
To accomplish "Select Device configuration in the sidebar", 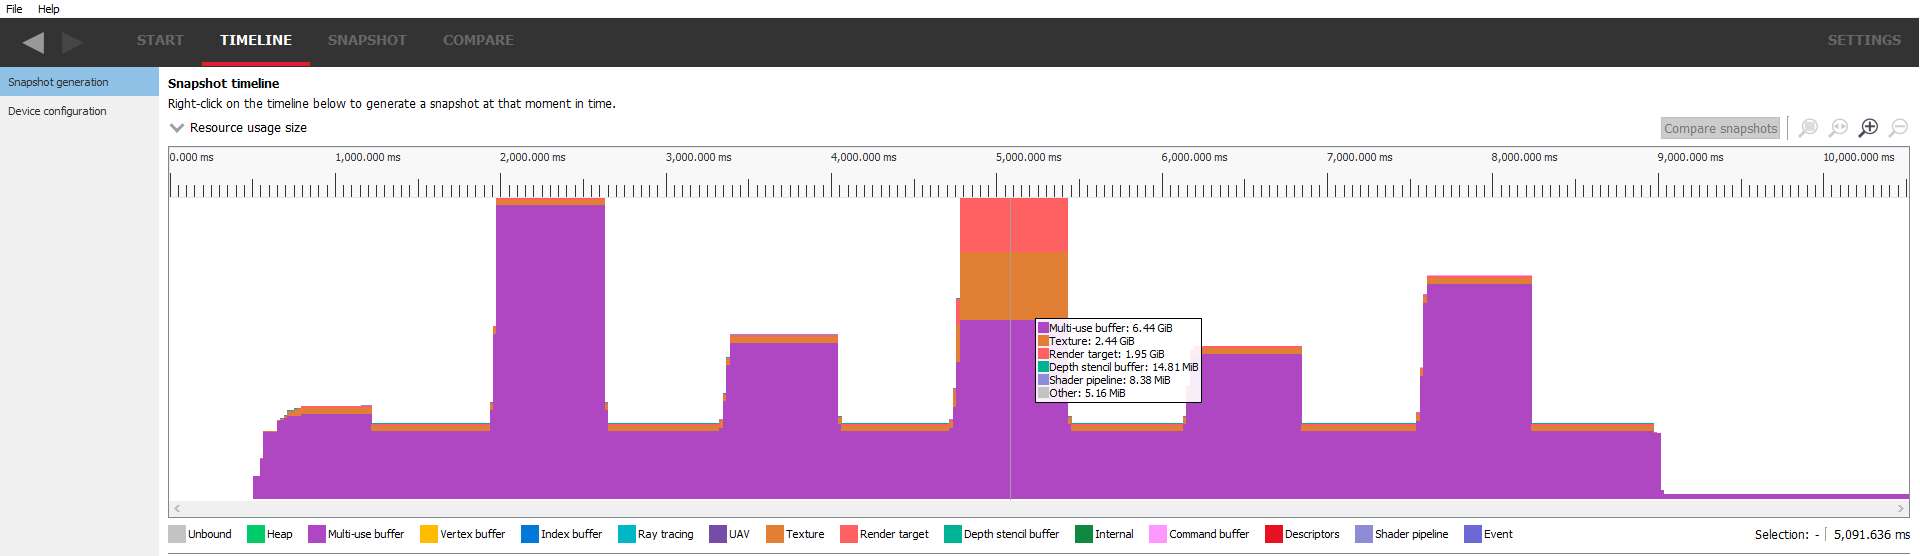I will (57, 111).
